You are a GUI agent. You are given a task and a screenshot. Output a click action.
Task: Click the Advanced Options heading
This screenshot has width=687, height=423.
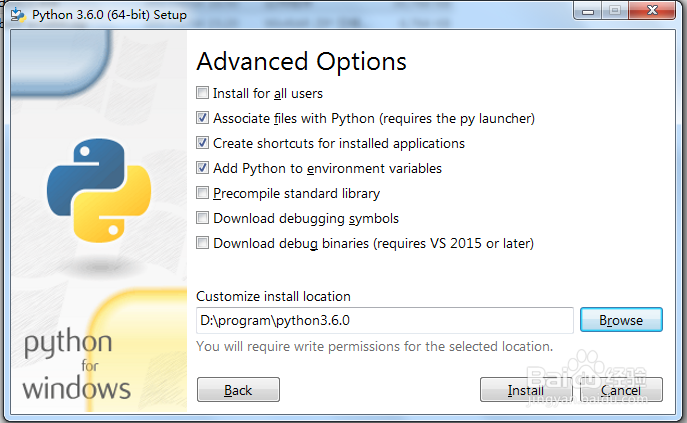pos(301,61)
